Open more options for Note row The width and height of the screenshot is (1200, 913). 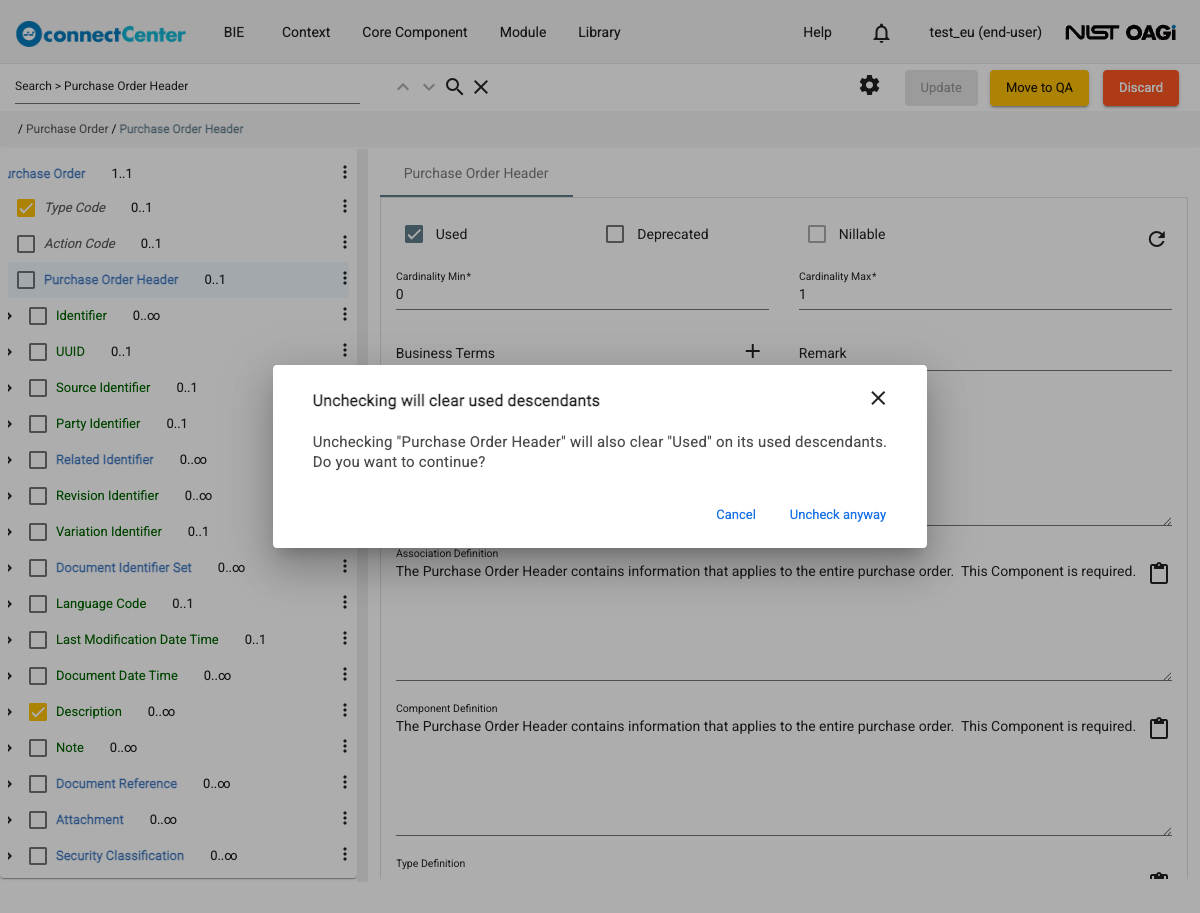[x=345, y=746]
